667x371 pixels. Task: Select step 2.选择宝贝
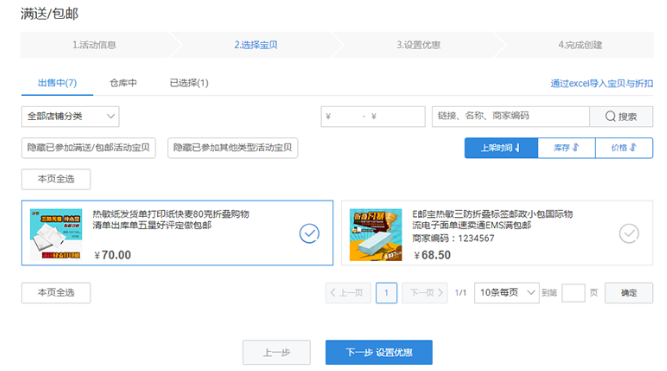(256, 45)
